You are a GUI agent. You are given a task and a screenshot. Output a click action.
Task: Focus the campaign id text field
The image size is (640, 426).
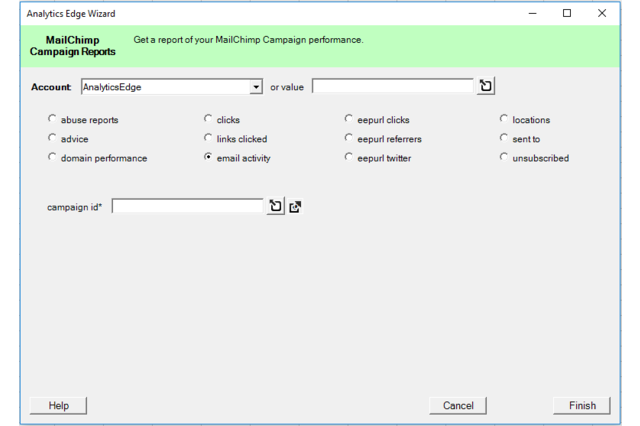tap(188, 206)
